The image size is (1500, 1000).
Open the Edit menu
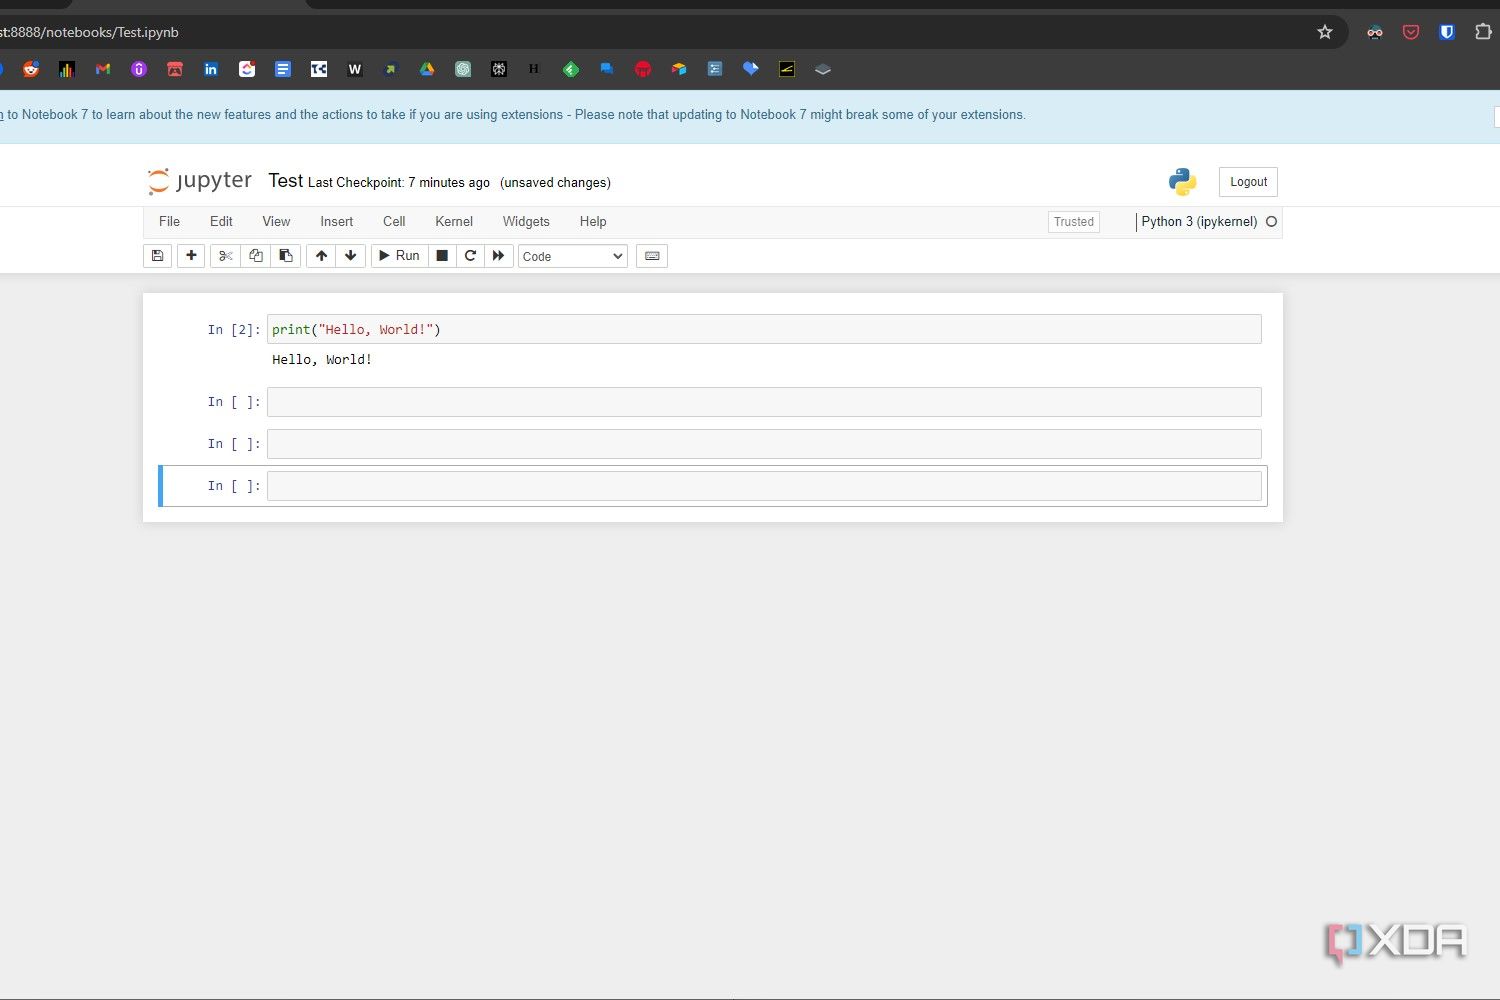tap(221, 222)
